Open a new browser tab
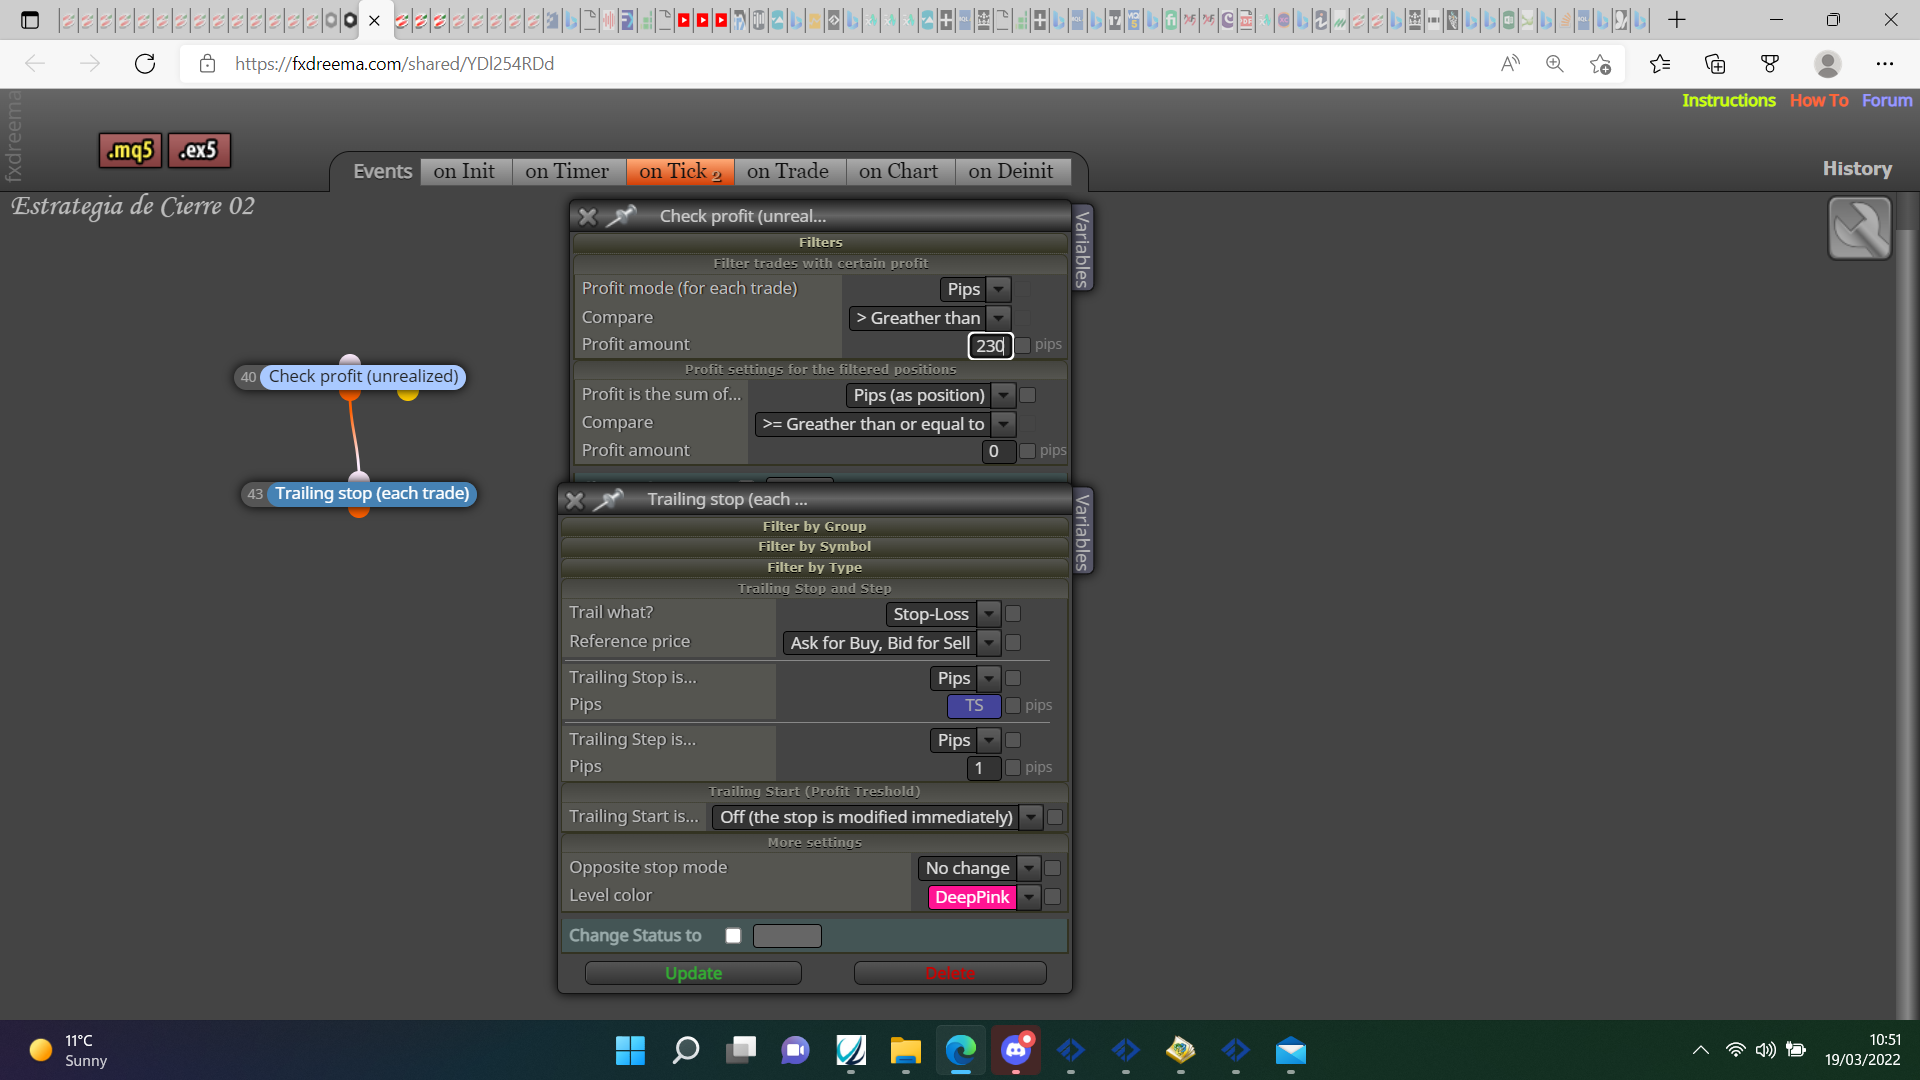1920x1080 pixels. [1677, 20]
